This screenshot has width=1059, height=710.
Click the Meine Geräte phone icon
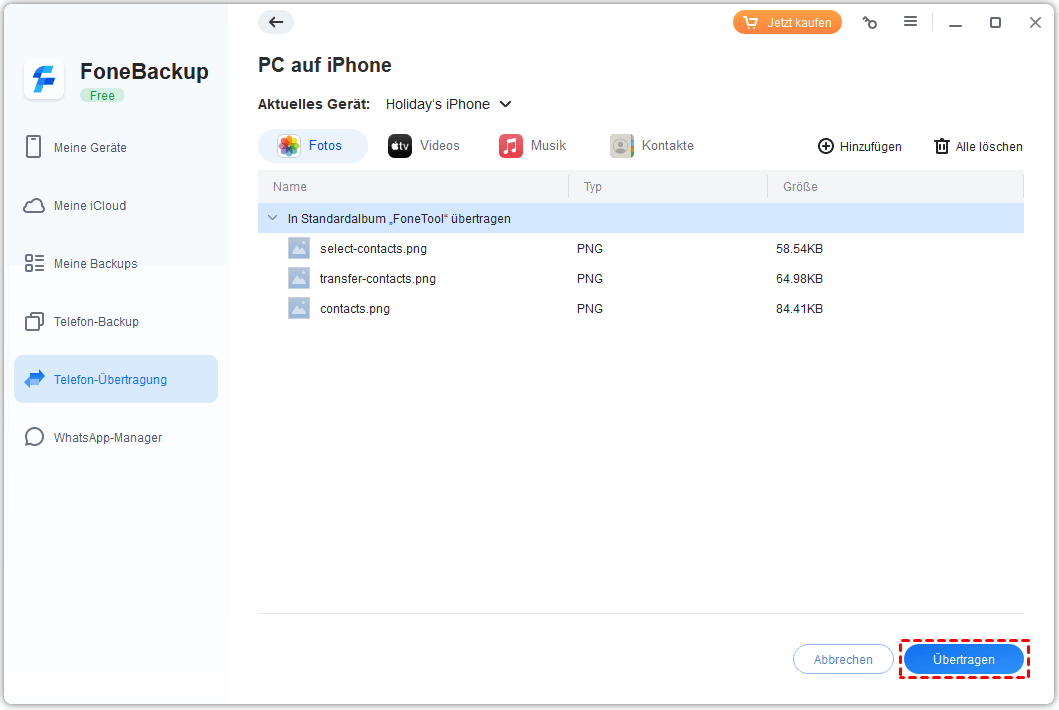(33, 147)
